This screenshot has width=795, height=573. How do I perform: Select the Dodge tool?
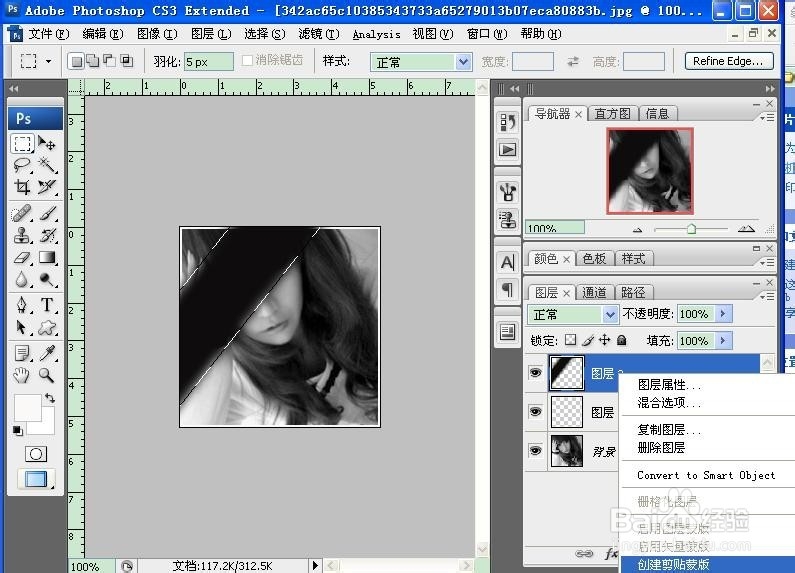[47, 279]
